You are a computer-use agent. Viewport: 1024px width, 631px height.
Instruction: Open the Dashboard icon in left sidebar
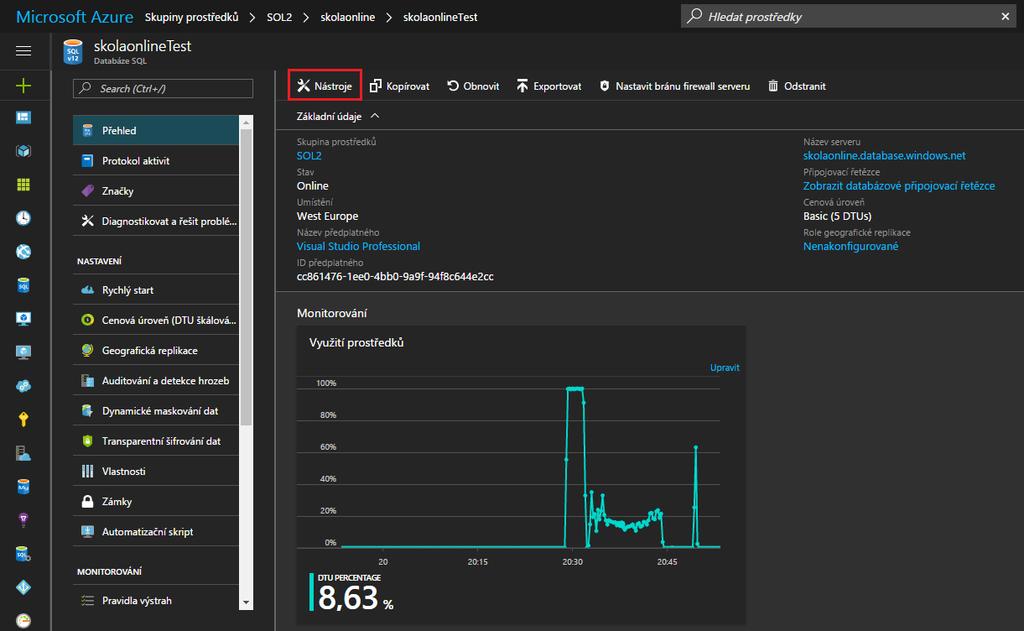click(24, 118)
